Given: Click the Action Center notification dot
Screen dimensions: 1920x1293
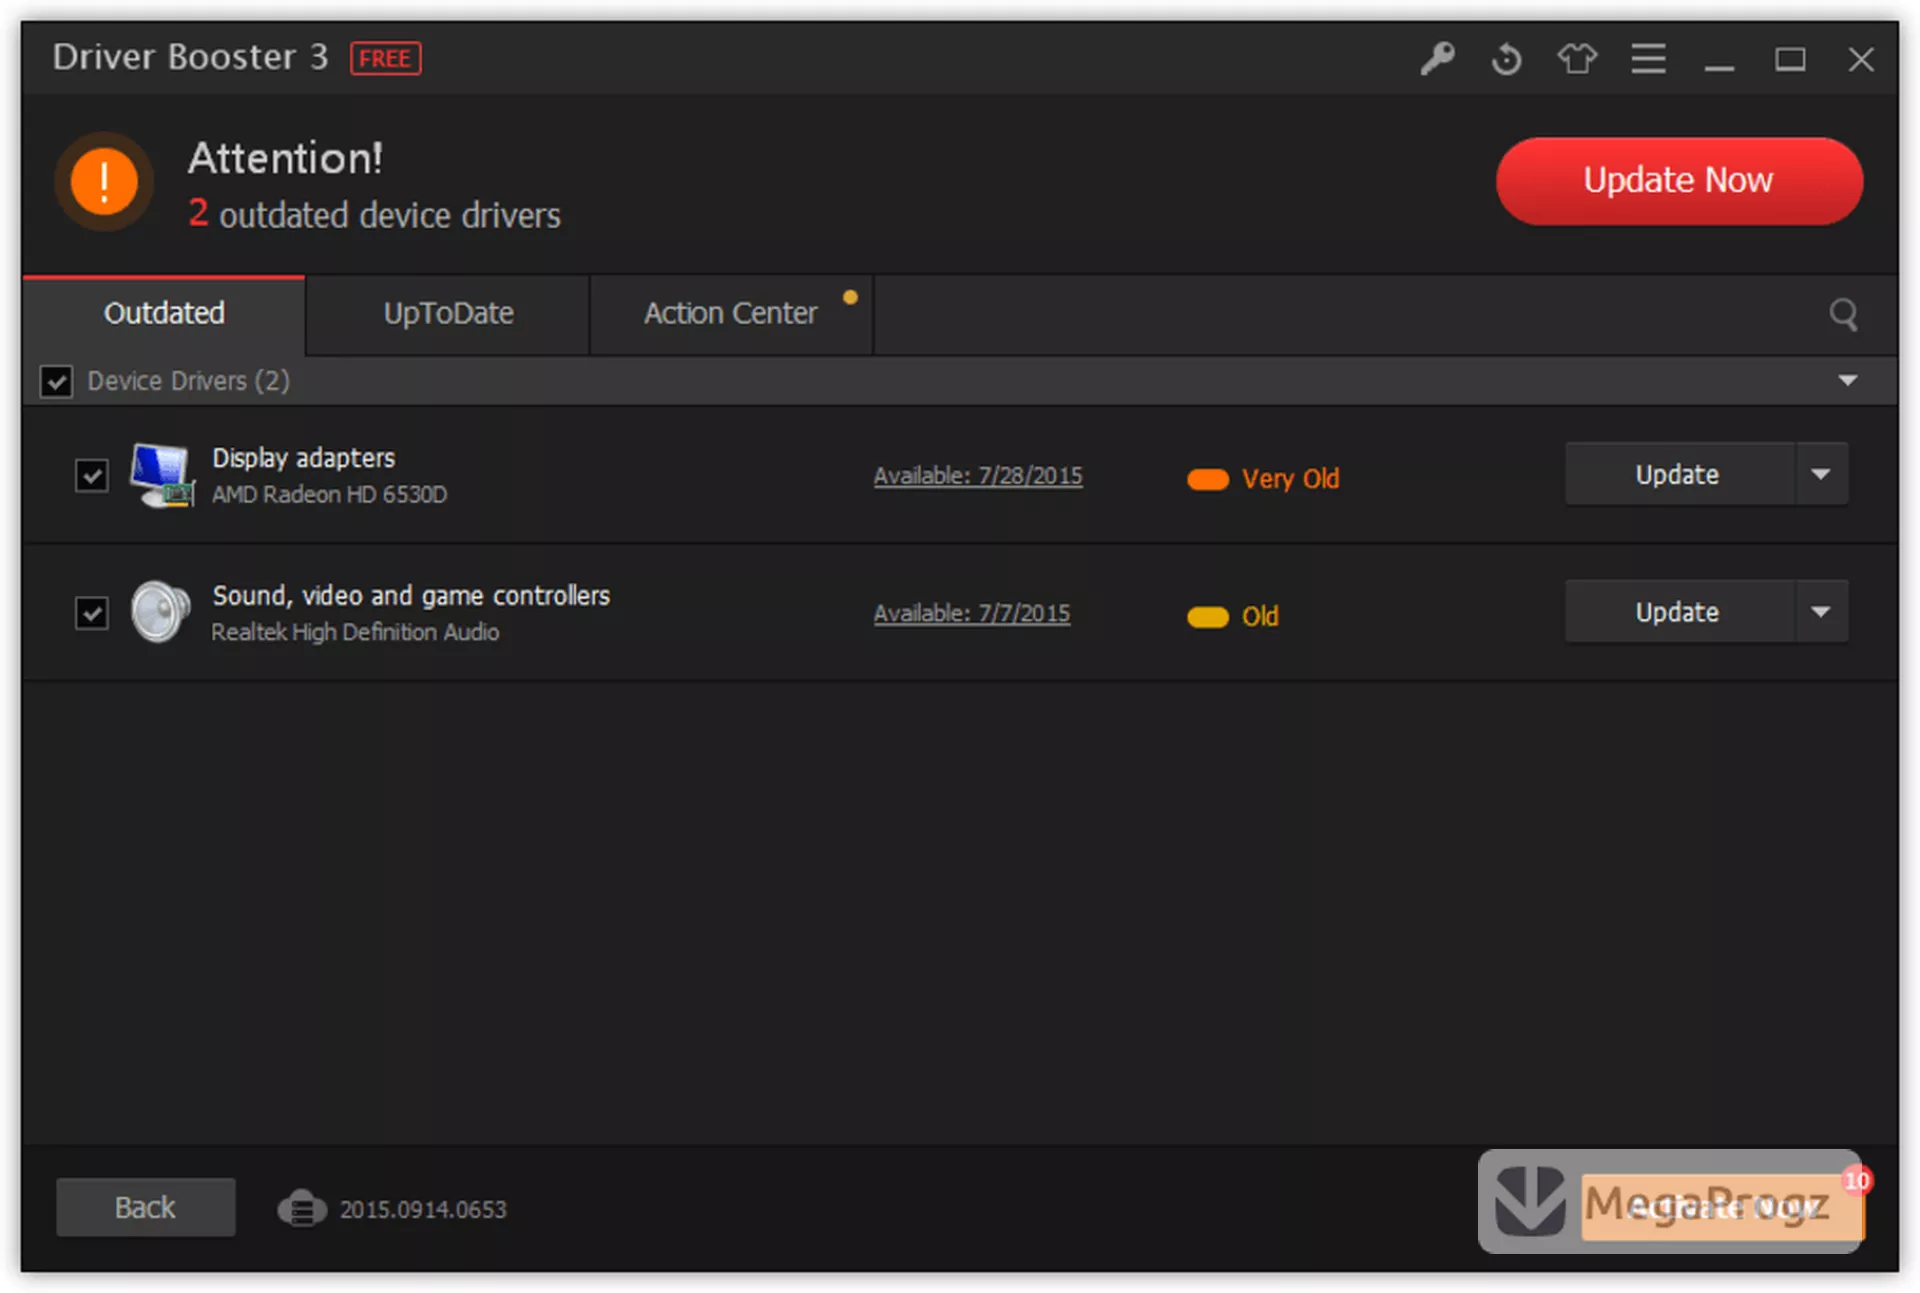Looking at the screenshot, I should 850,297.
